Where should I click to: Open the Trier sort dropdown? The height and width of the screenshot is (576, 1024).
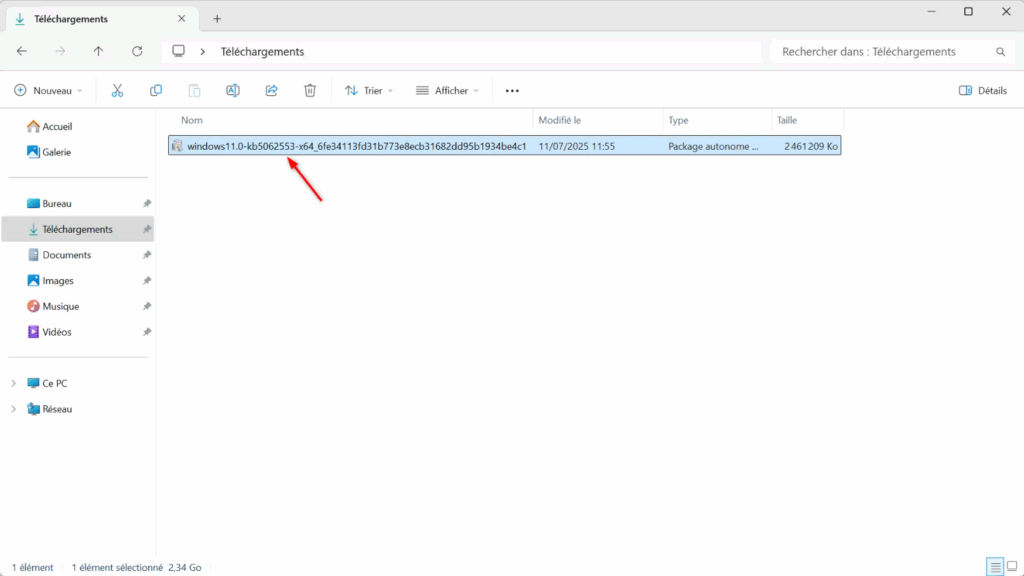click(369, 91)
